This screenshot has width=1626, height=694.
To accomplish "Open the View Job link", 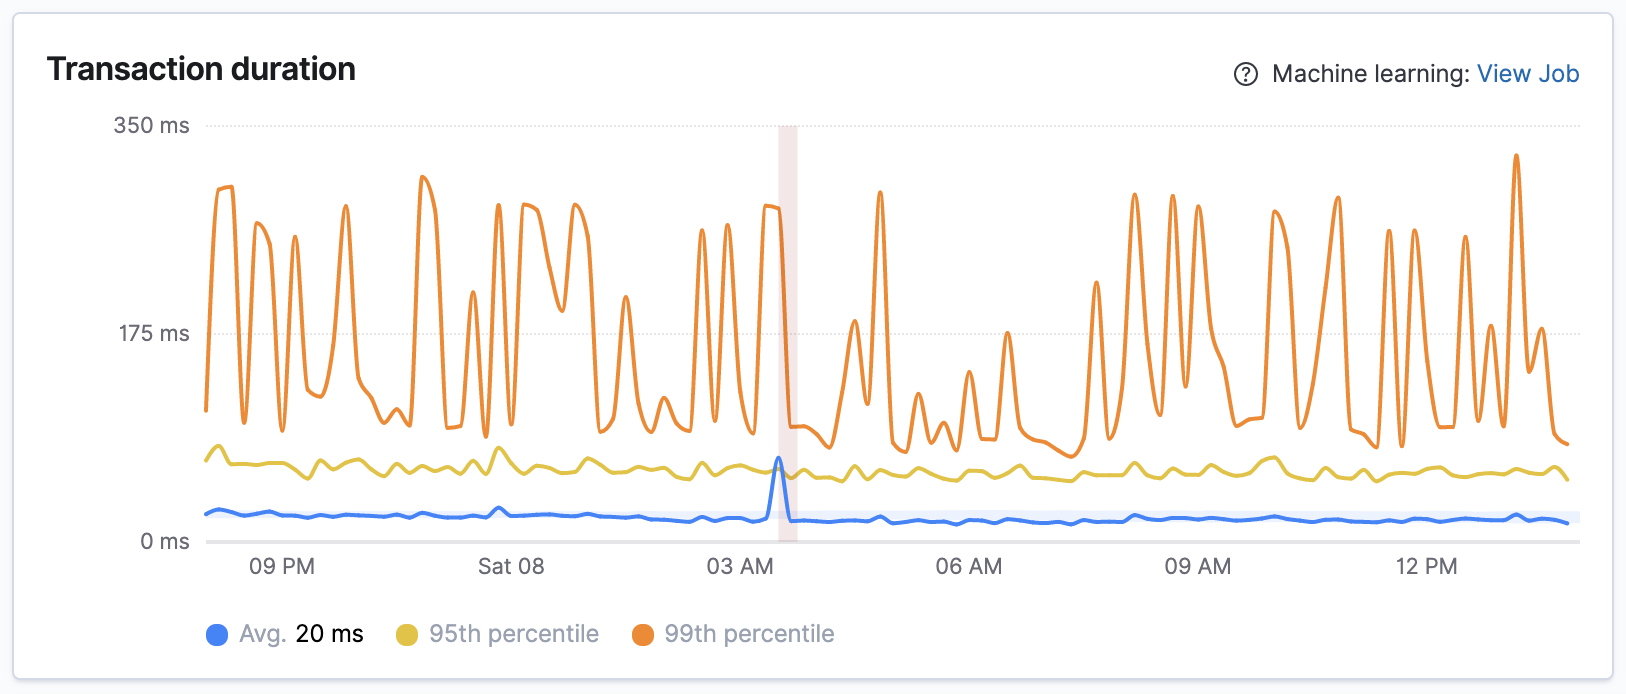I will [1528, 73].
